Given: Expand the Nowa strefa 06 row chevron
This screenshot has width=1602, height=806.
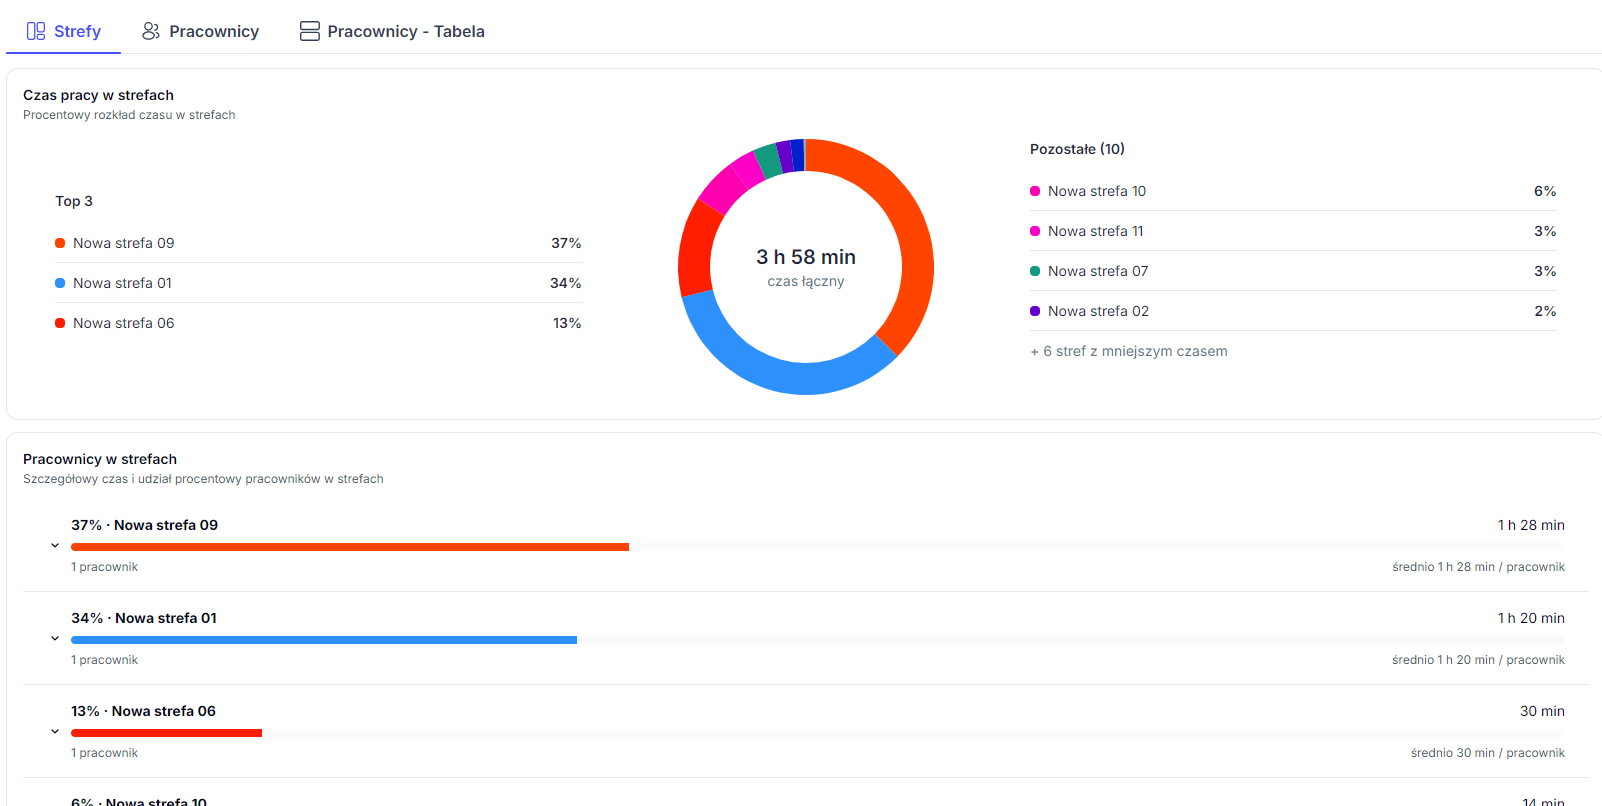Looking at the screenshot, I should [x=55, y=732].
